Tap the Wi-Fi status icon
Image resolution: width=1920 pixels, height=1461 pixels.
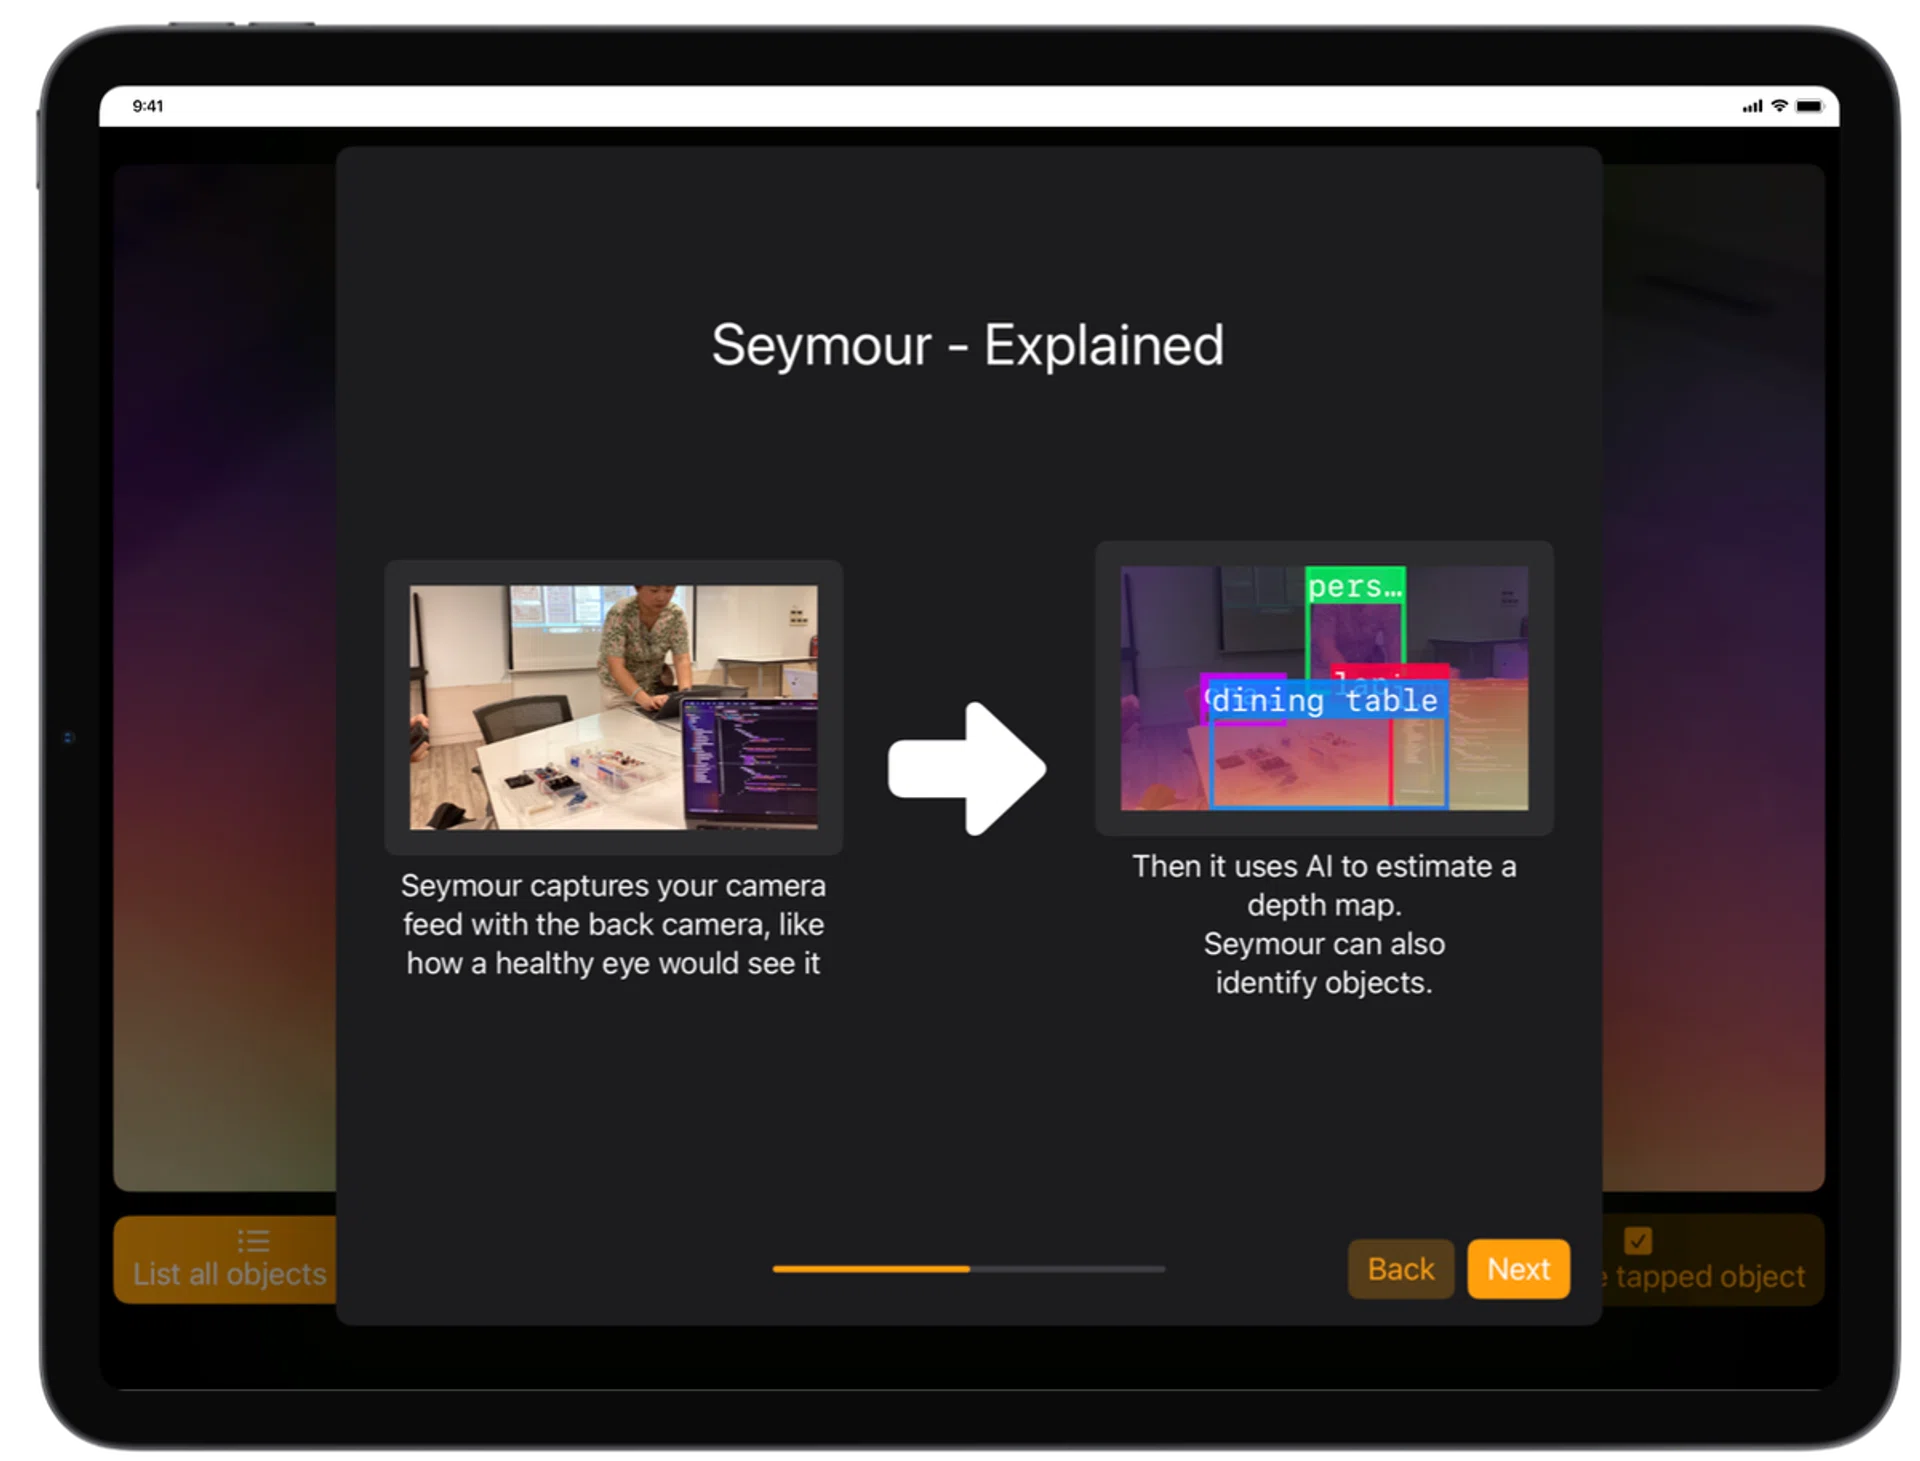[1779, 106]
